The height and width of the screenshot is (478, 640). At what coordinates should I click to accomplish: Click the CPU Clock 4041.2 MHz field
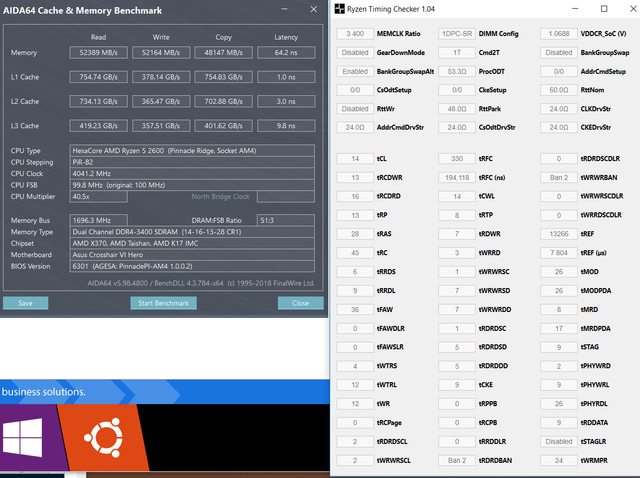click(192, 173)
